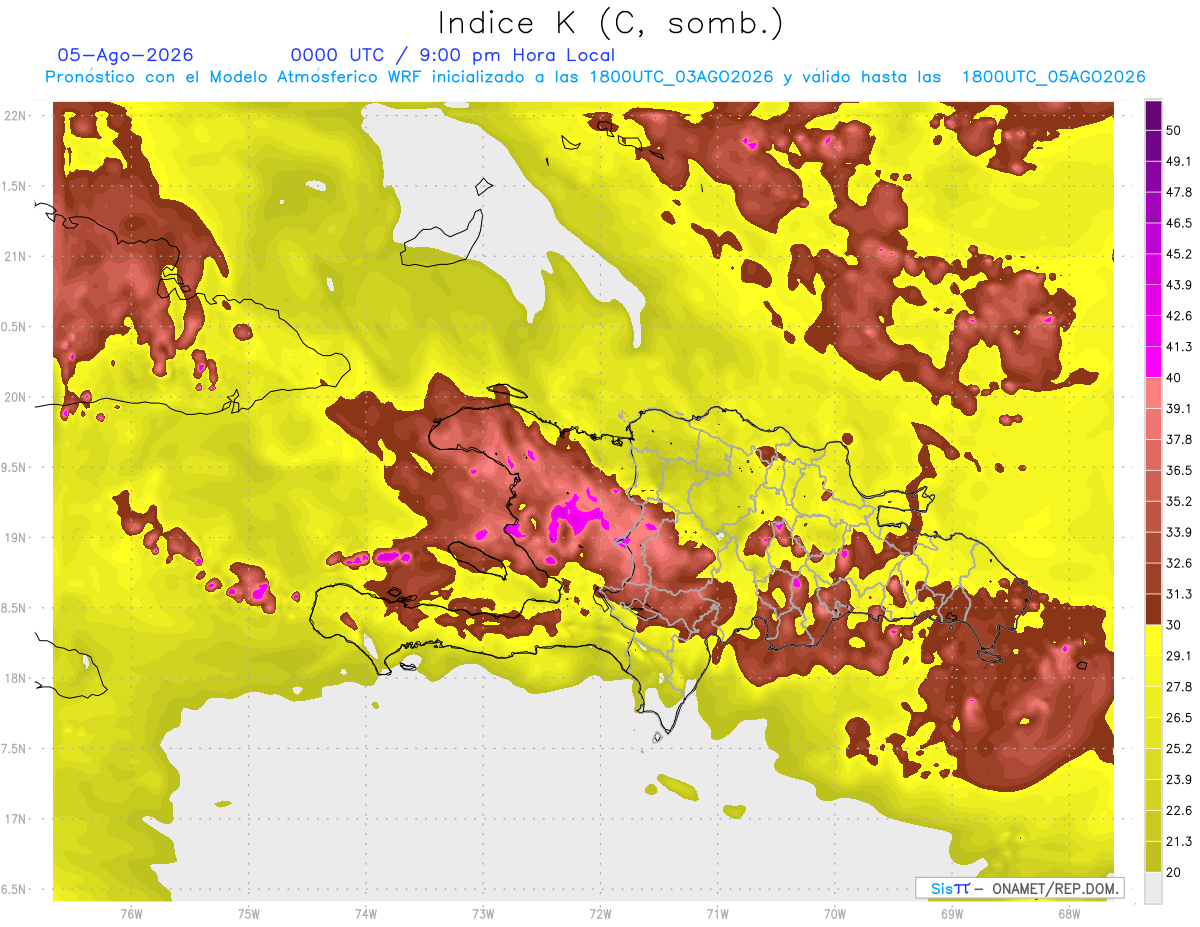This screenshot has height=927, width=1200.
Task: Click the '23.9' color scale value
Action: 1178,780
